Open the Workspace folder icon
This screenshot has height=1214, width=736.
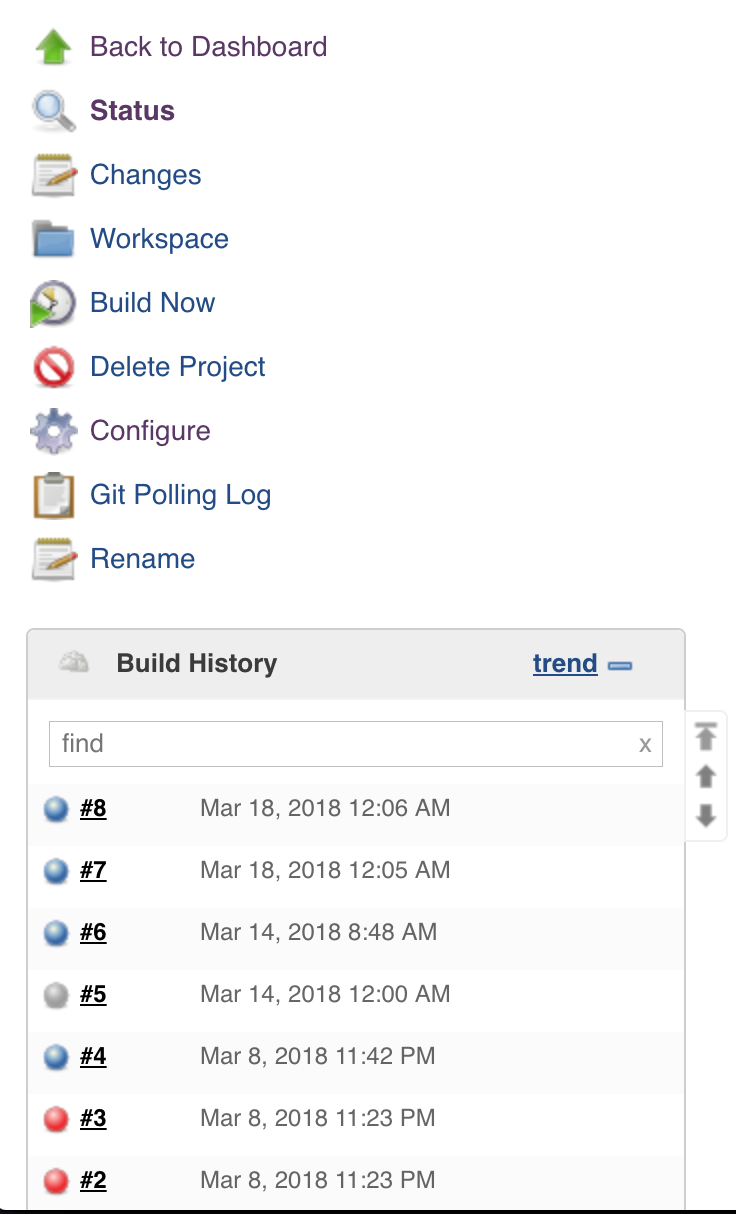[x=53, y=239]
